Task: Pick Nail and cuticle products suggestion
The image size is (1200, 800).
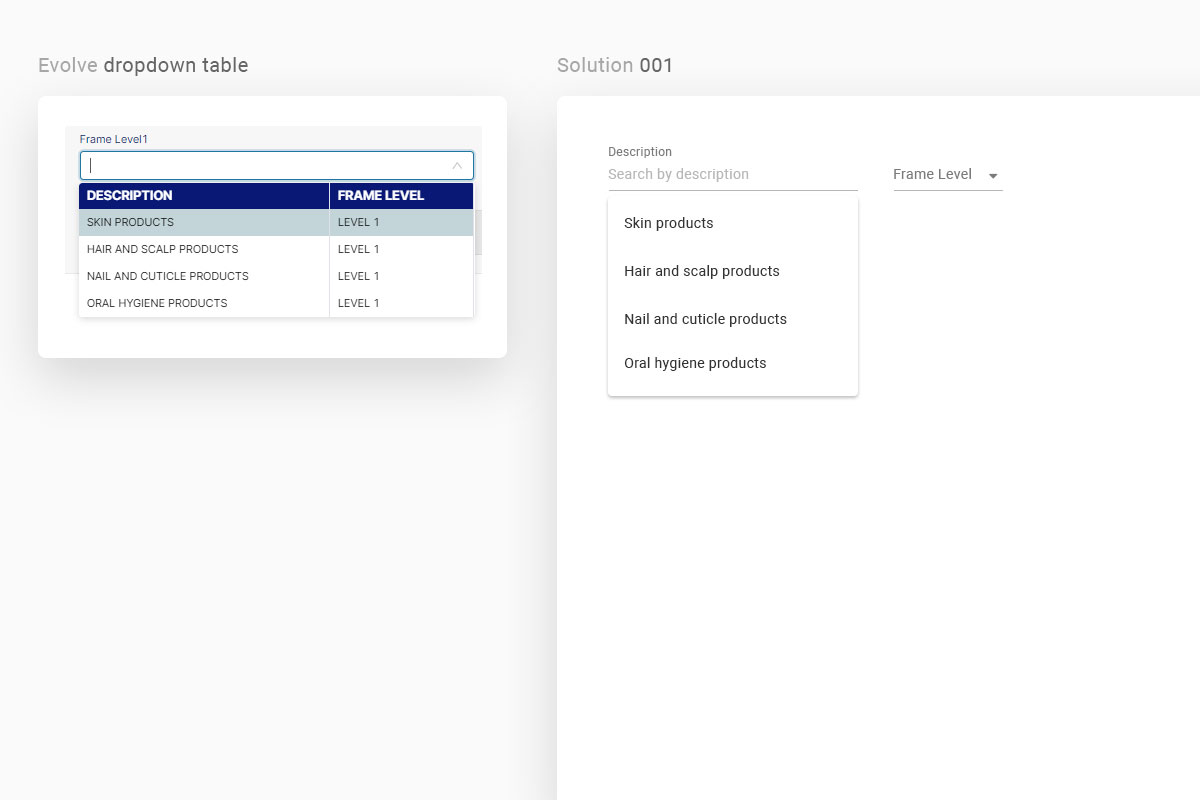Action: [733, 319]
